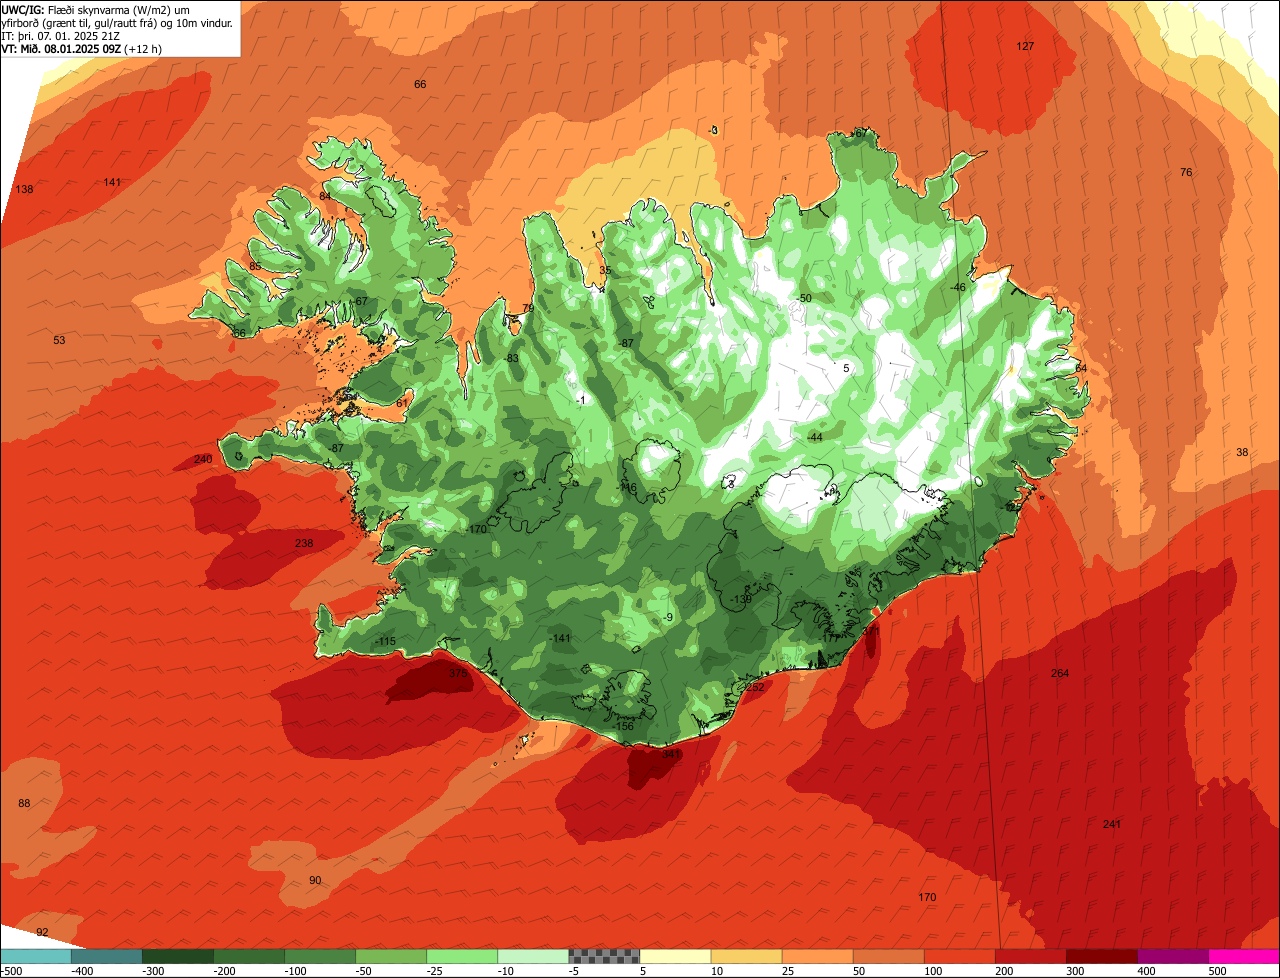Click the value -46 on the map

(x=958, y=288)
